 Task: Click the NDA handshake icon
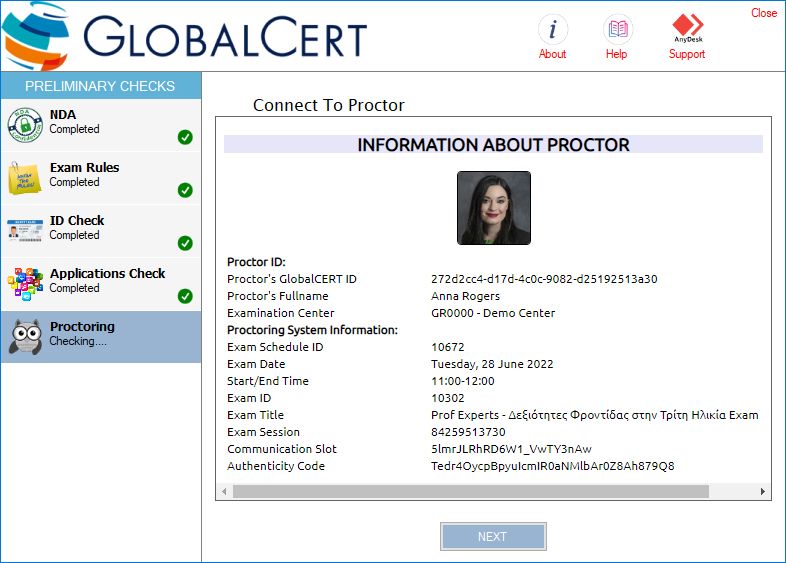(x=24, y=124)
